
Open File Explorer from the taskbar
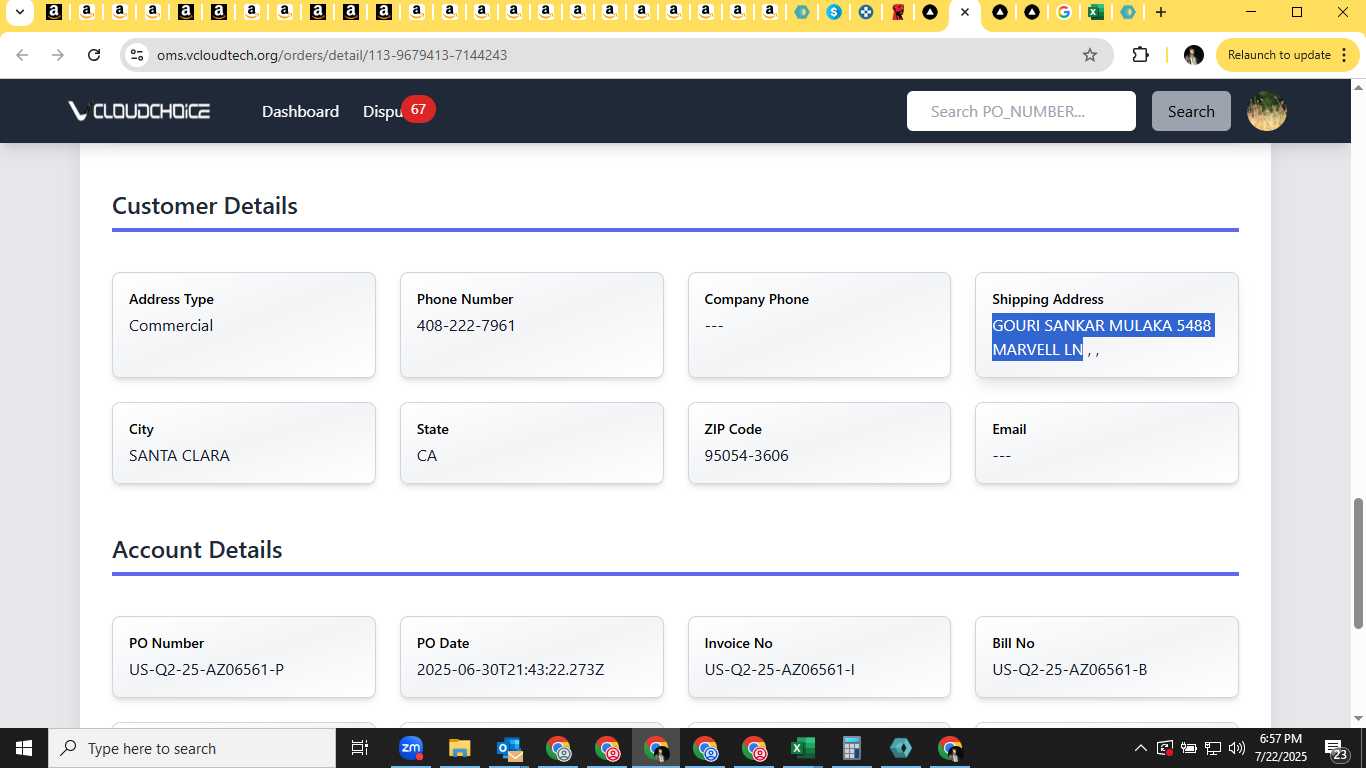pyautogui.click(x=459, y=748)
